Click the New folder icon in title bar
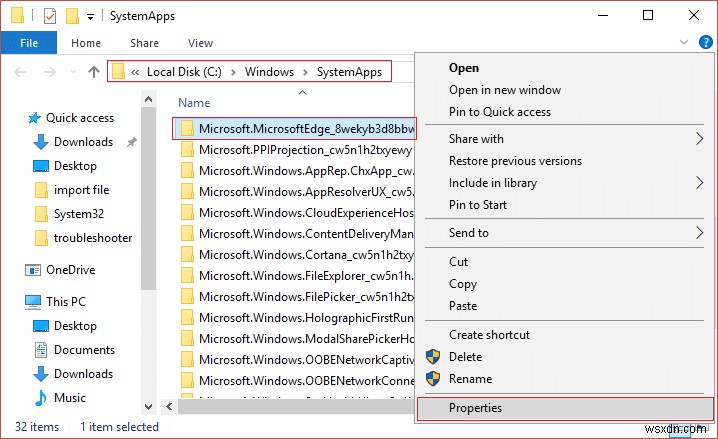The image size is (718, 439). 70,17
